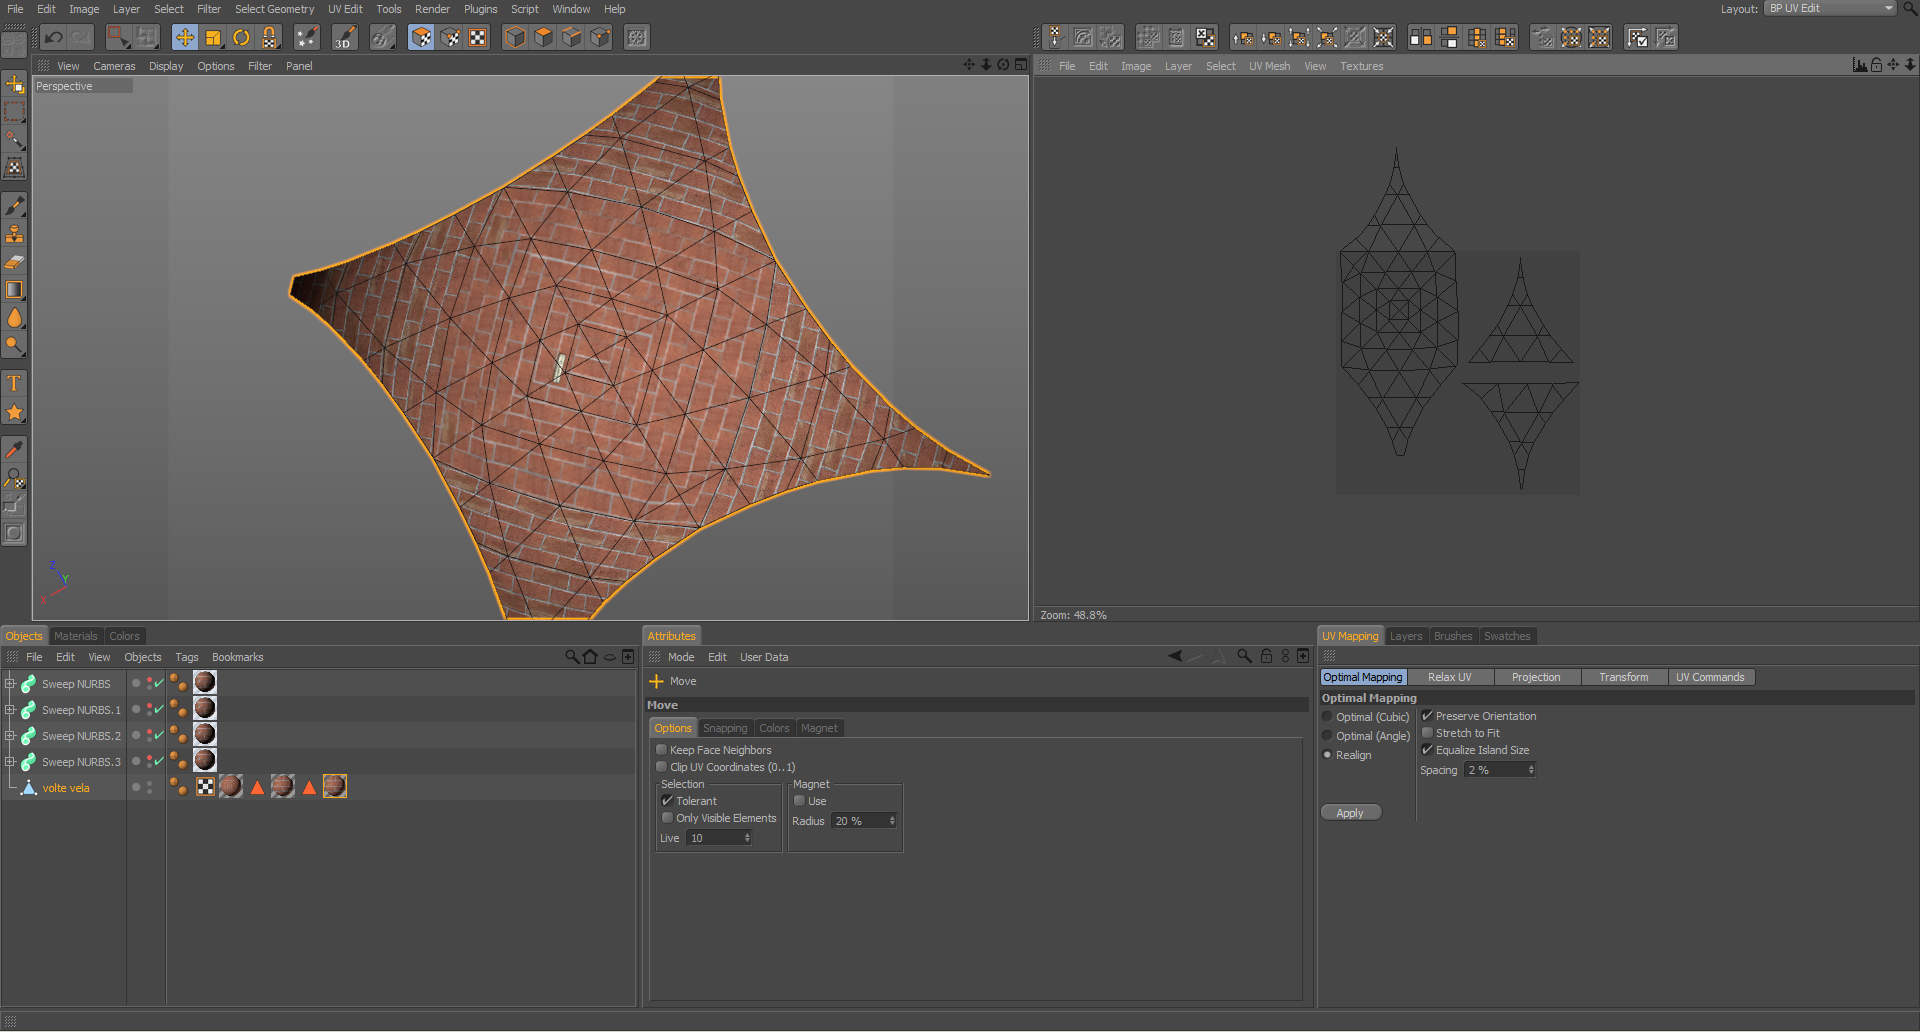Select the Eyedropper tool
Screen dimensions: 1920x1032
coord(14,450)
